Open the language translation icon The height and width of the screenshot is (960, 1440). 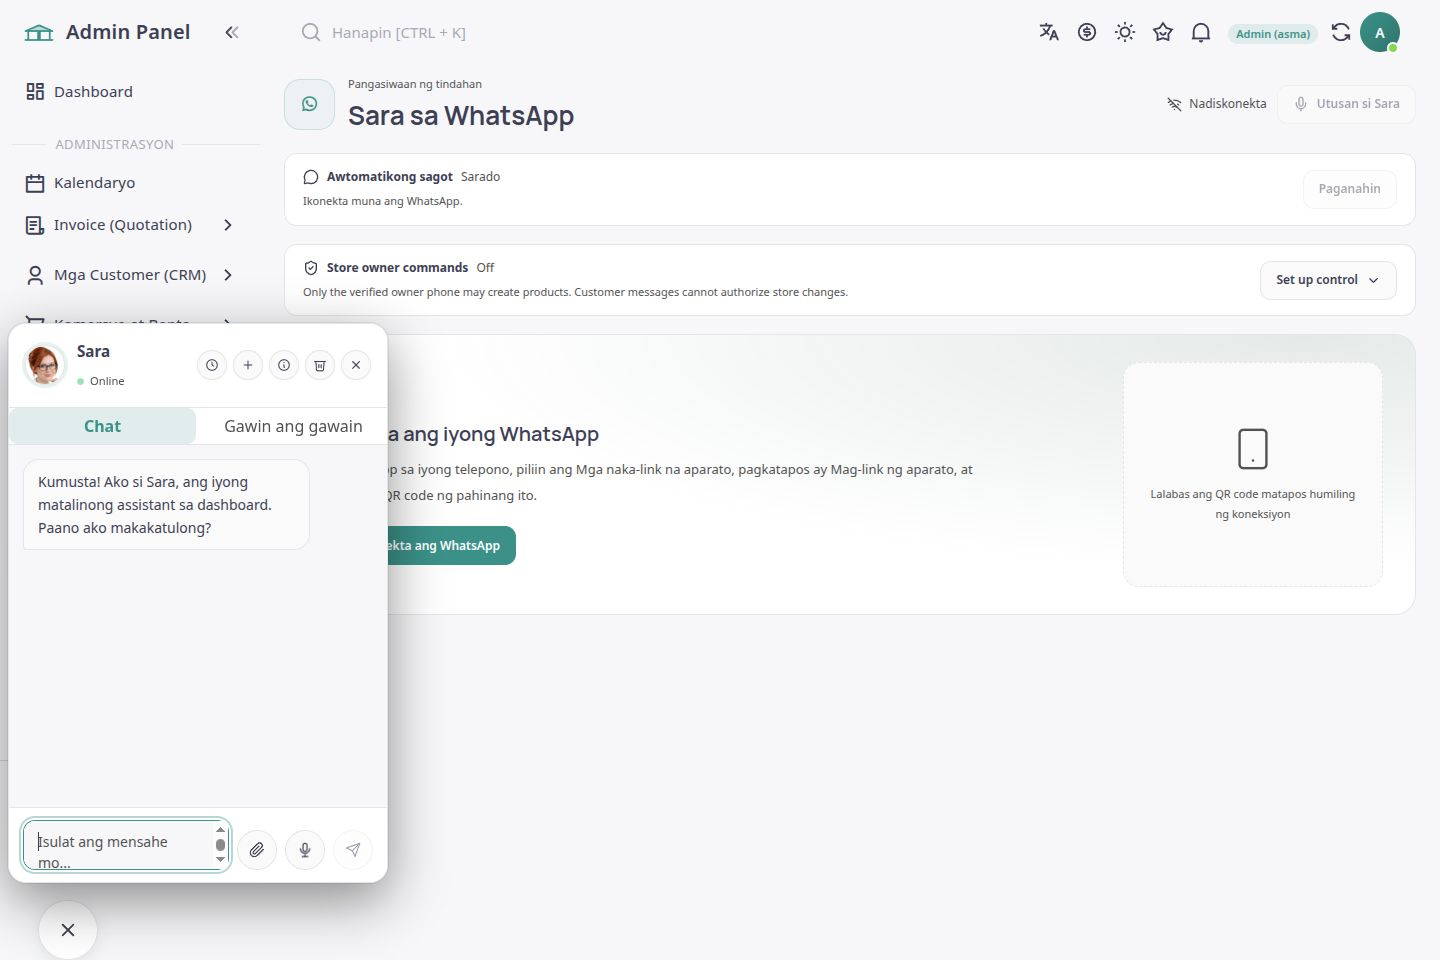(x=1049, y=32)
